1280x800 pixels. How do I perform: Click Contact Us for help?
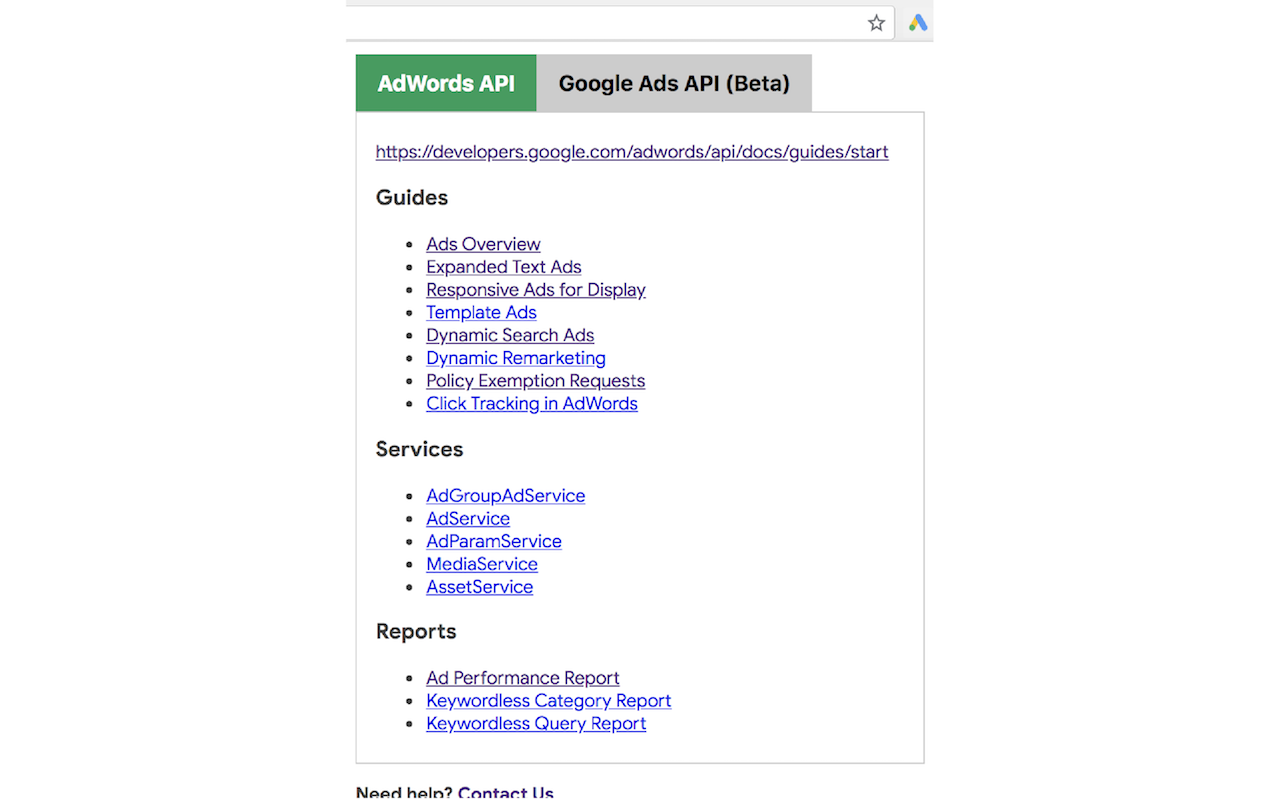click(505, 791)
